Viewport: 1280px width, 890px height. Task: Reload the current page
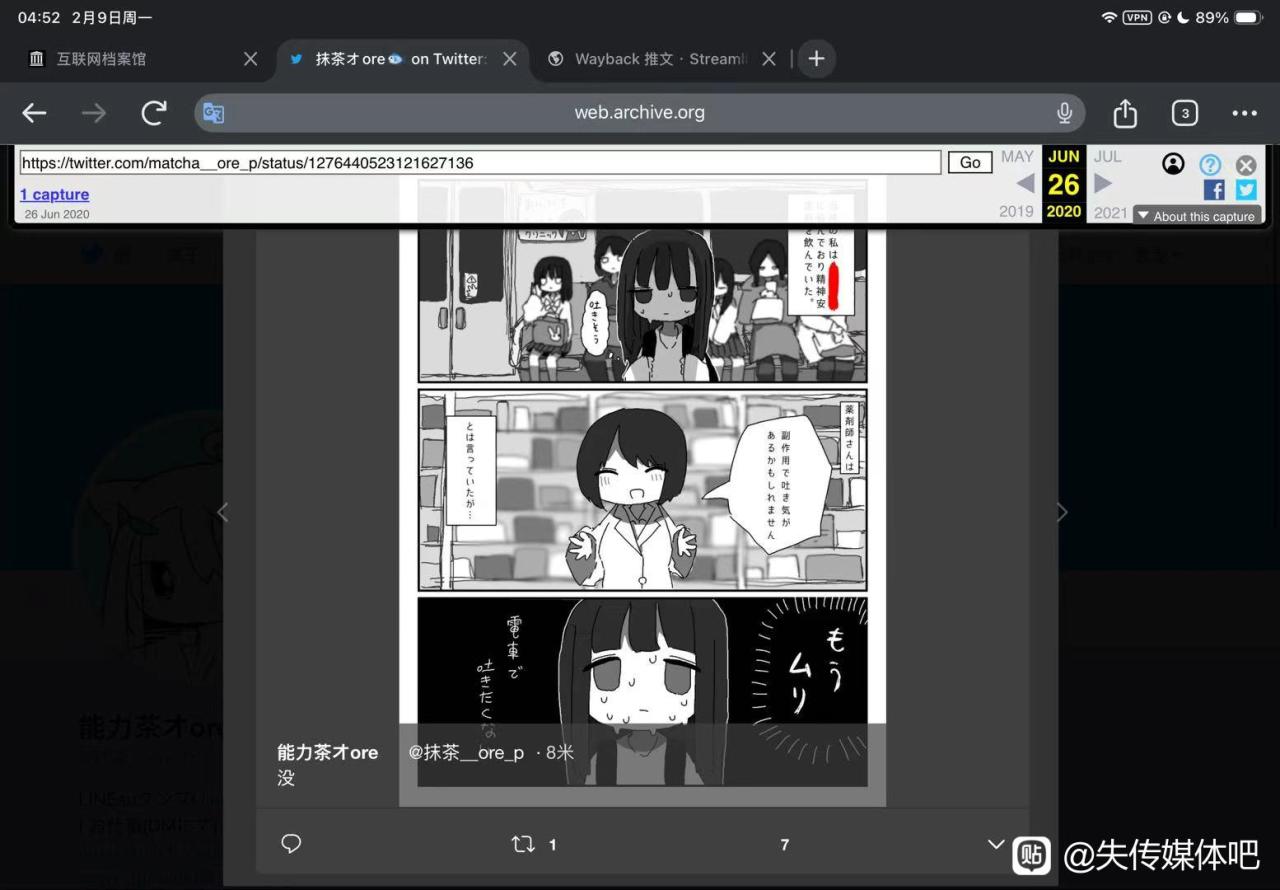tap(154, 113)
